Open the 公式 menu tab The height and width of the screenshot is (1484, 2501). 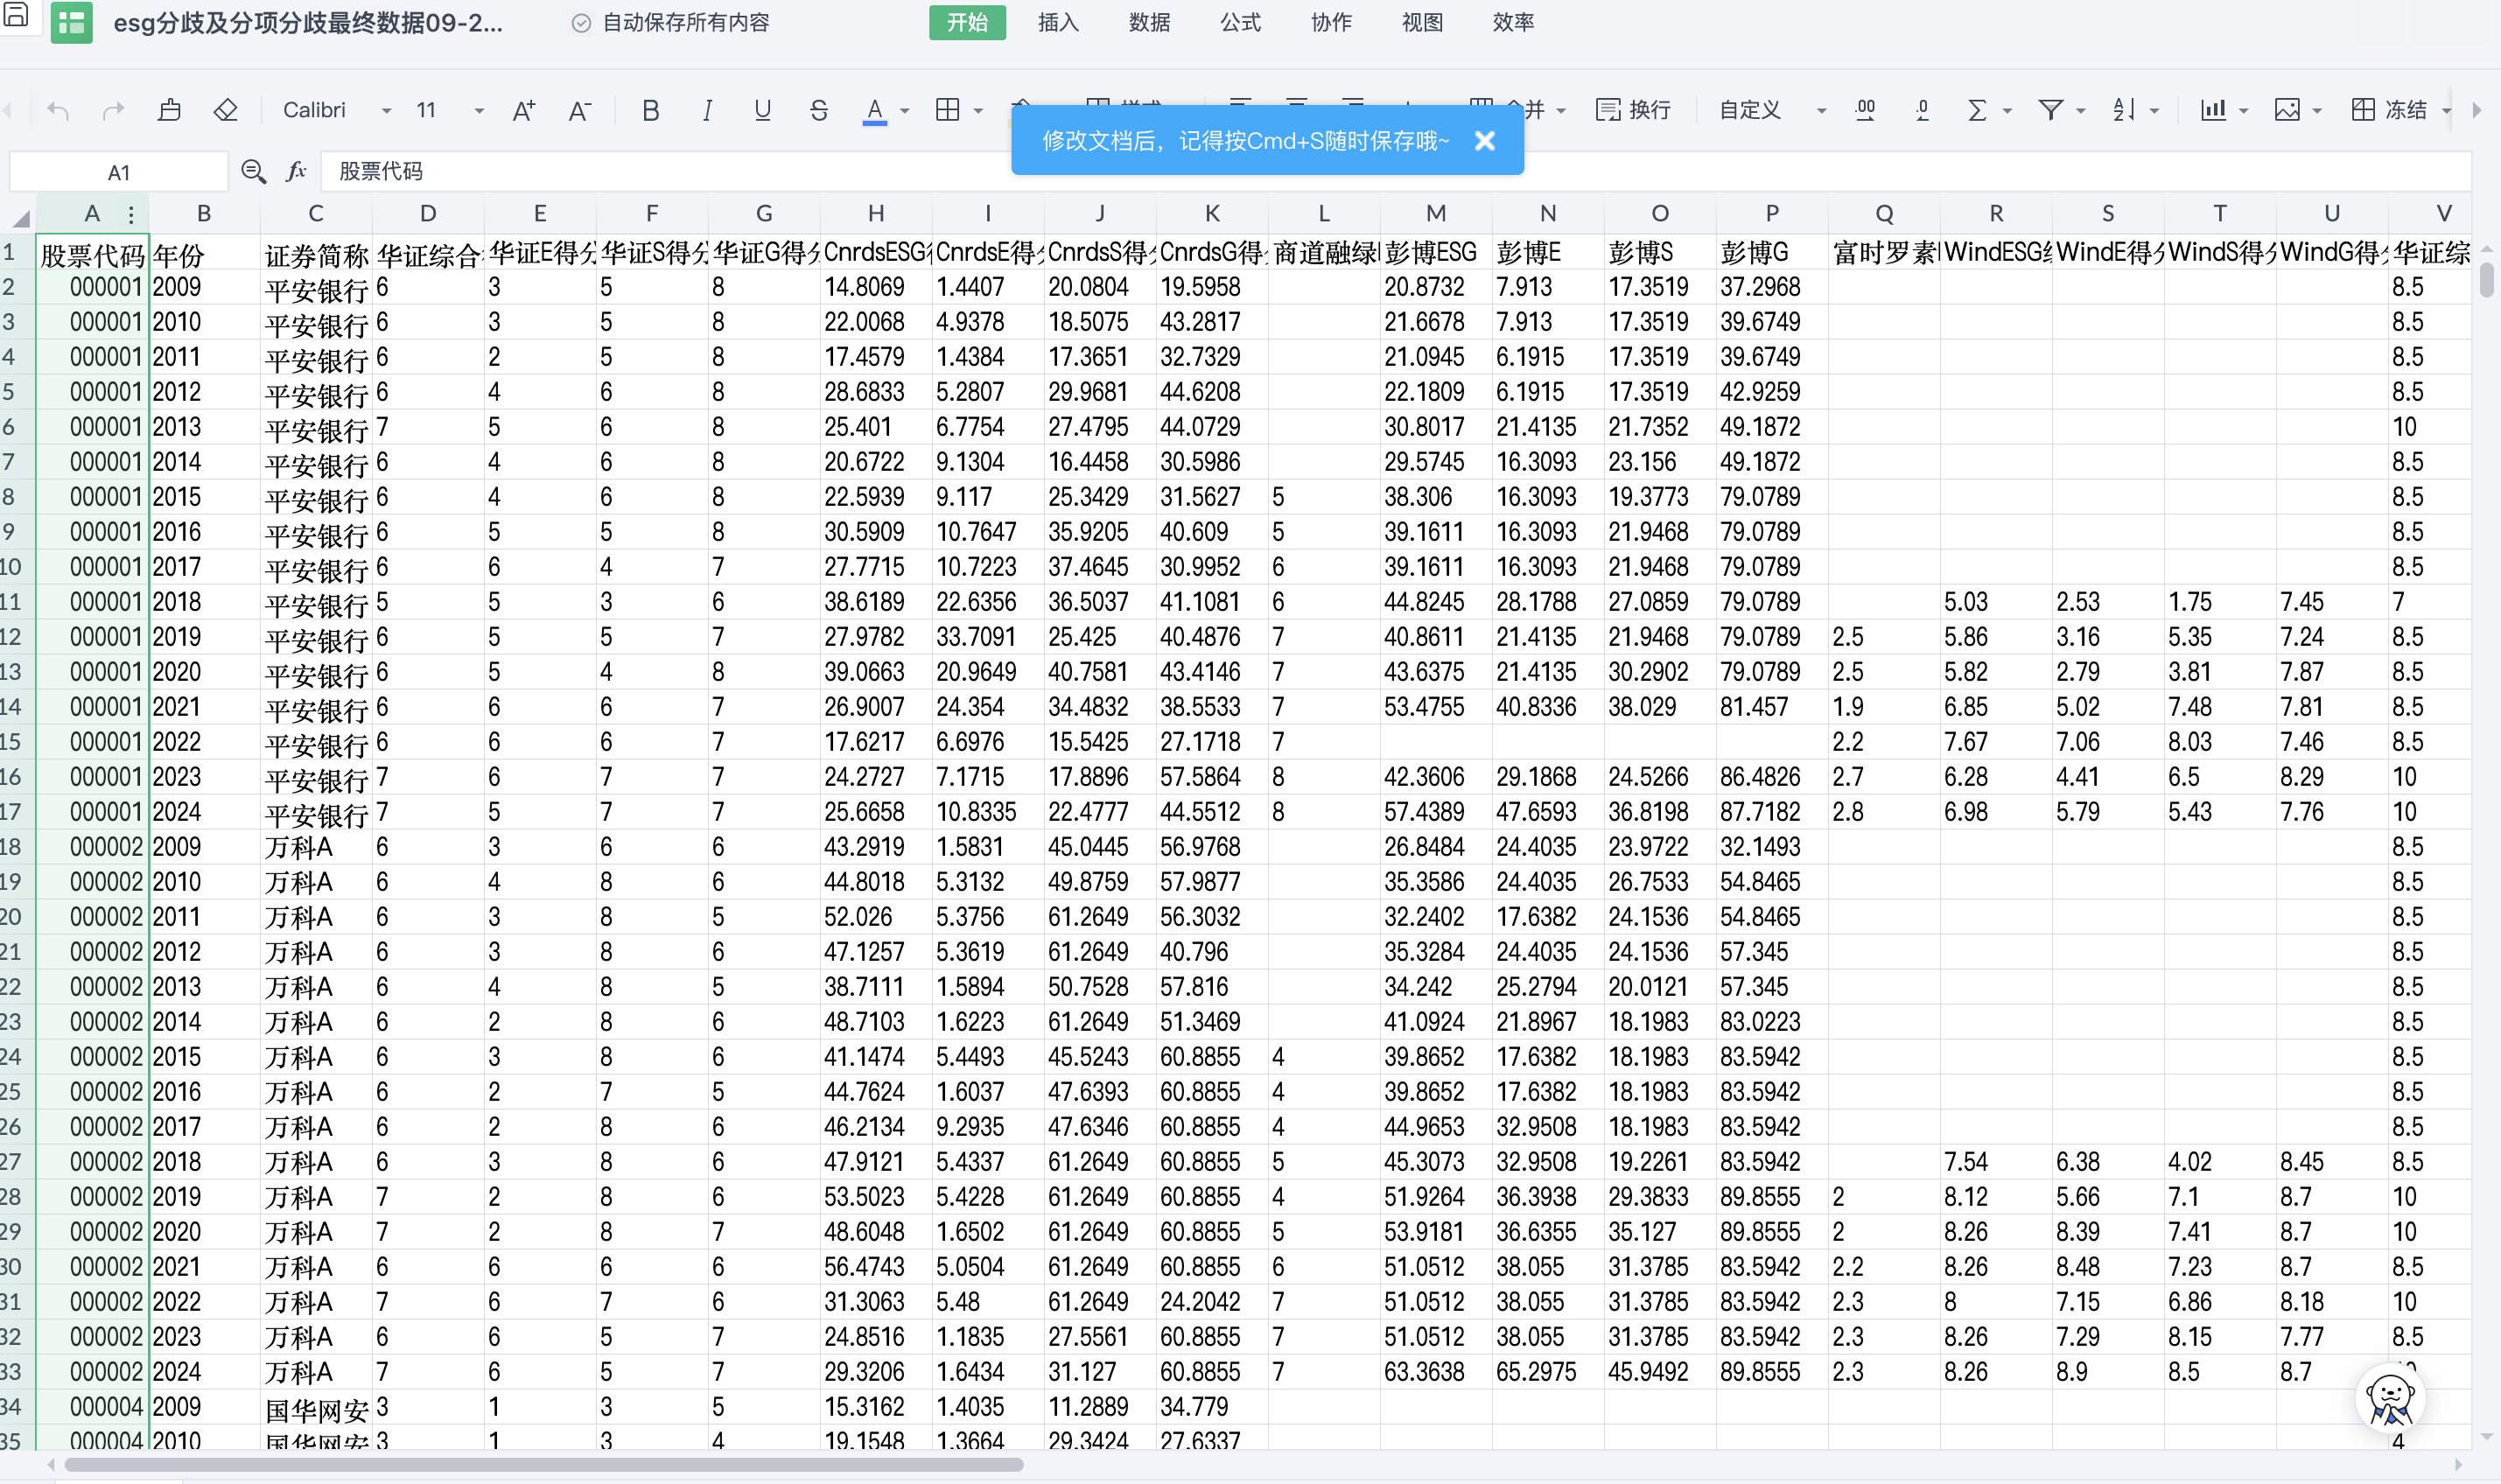tap(1240, 22)
